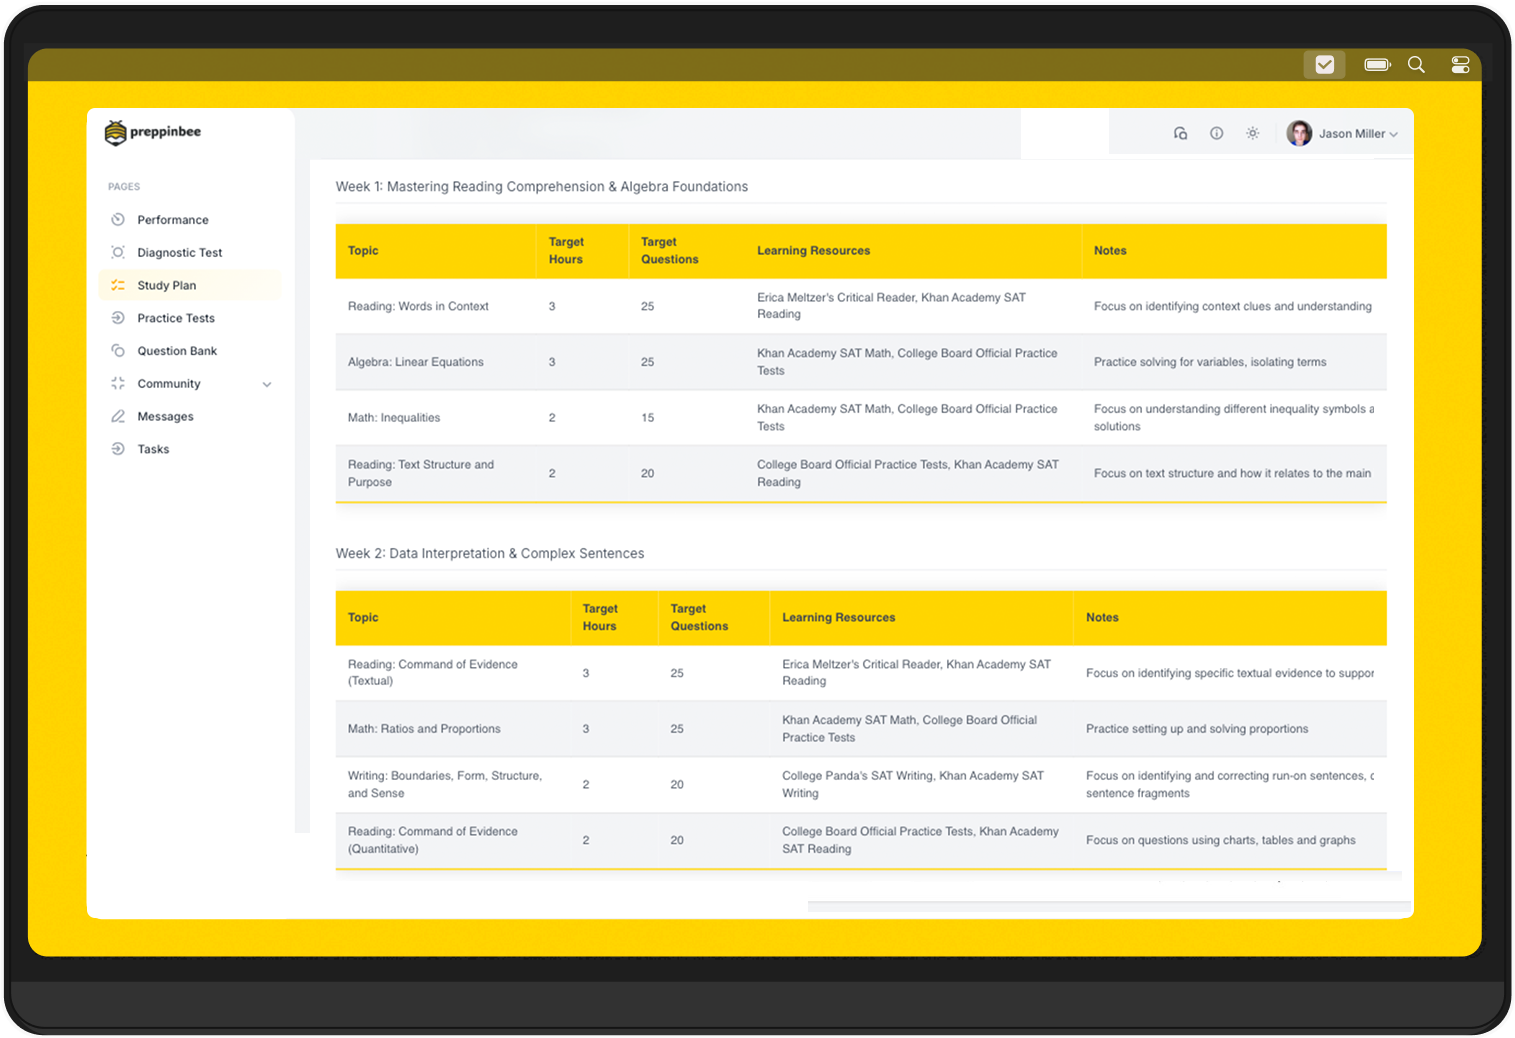The width and height of the screenshot is (1515, 1038).
Task: Click the Question Bank sidebar icon
Action: click(x=118, y=351)
